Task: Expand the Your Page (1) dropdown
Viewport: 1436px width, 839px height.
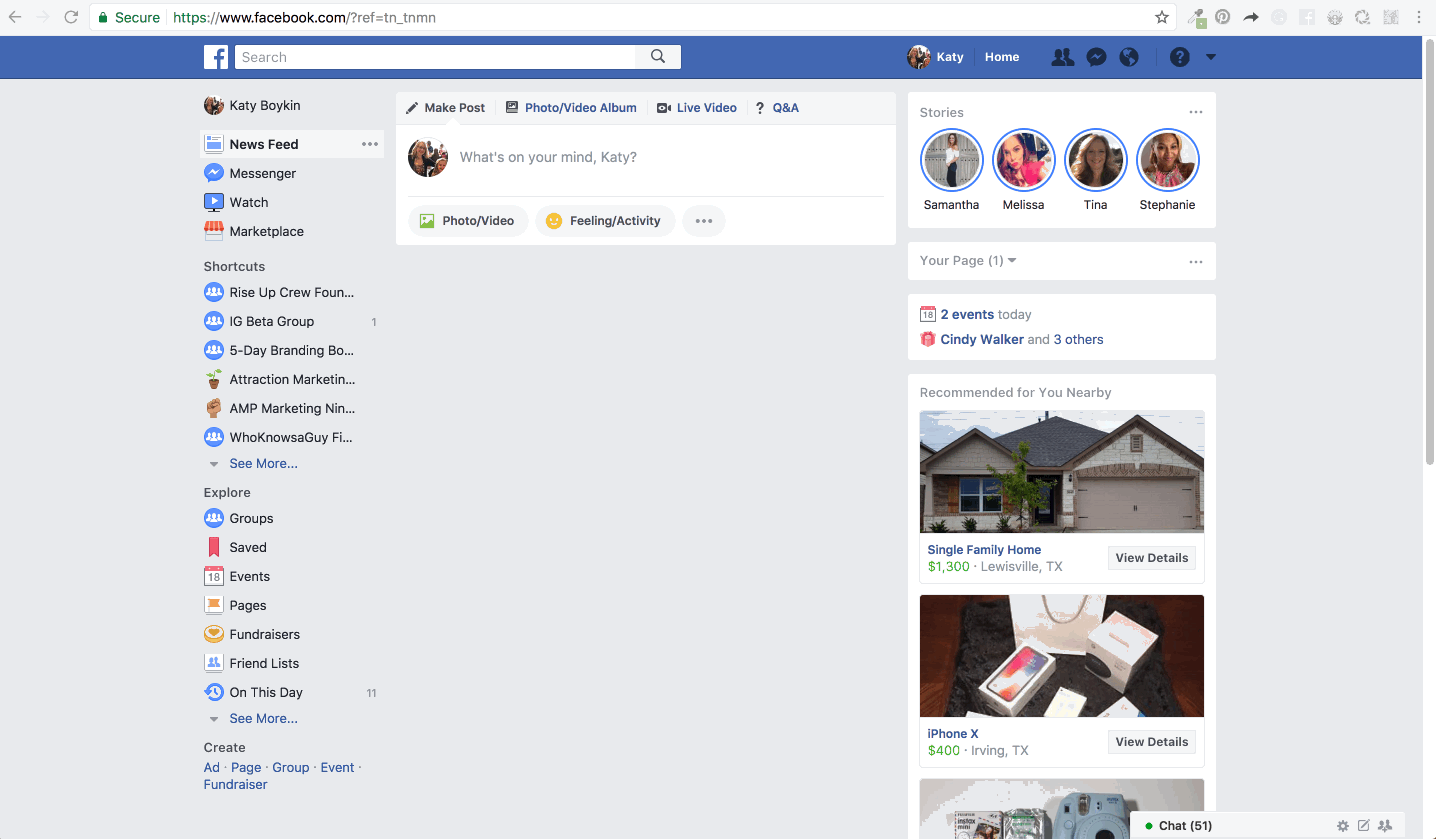Action: pos(968,261)
